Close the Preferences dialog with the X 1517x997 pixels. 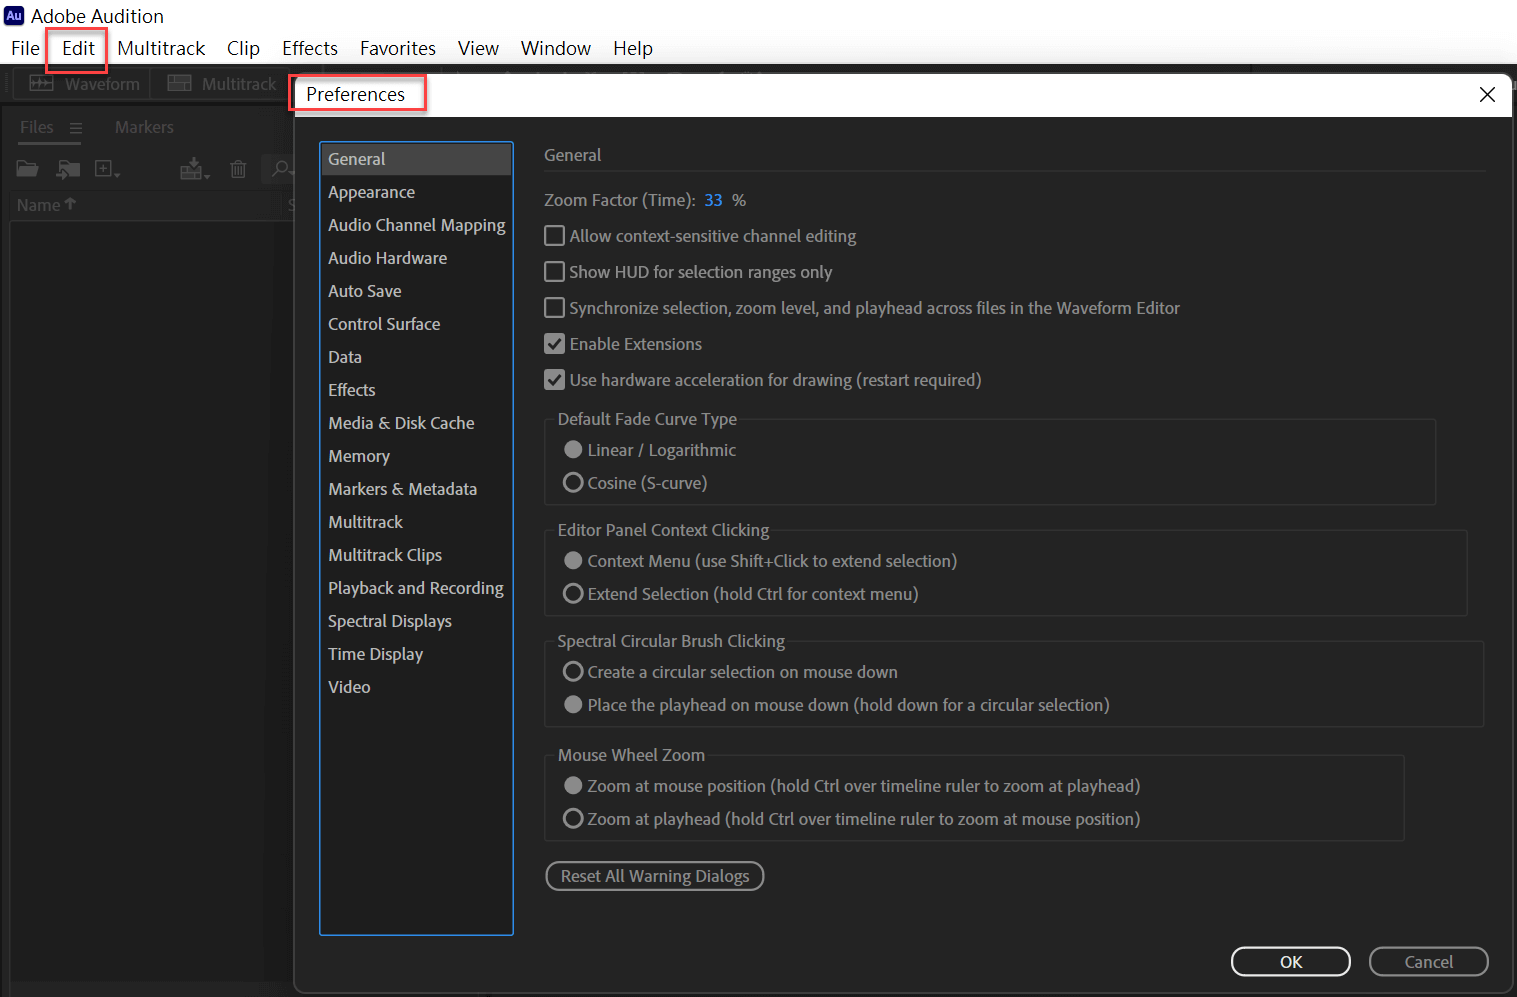tap(1487, 94)
